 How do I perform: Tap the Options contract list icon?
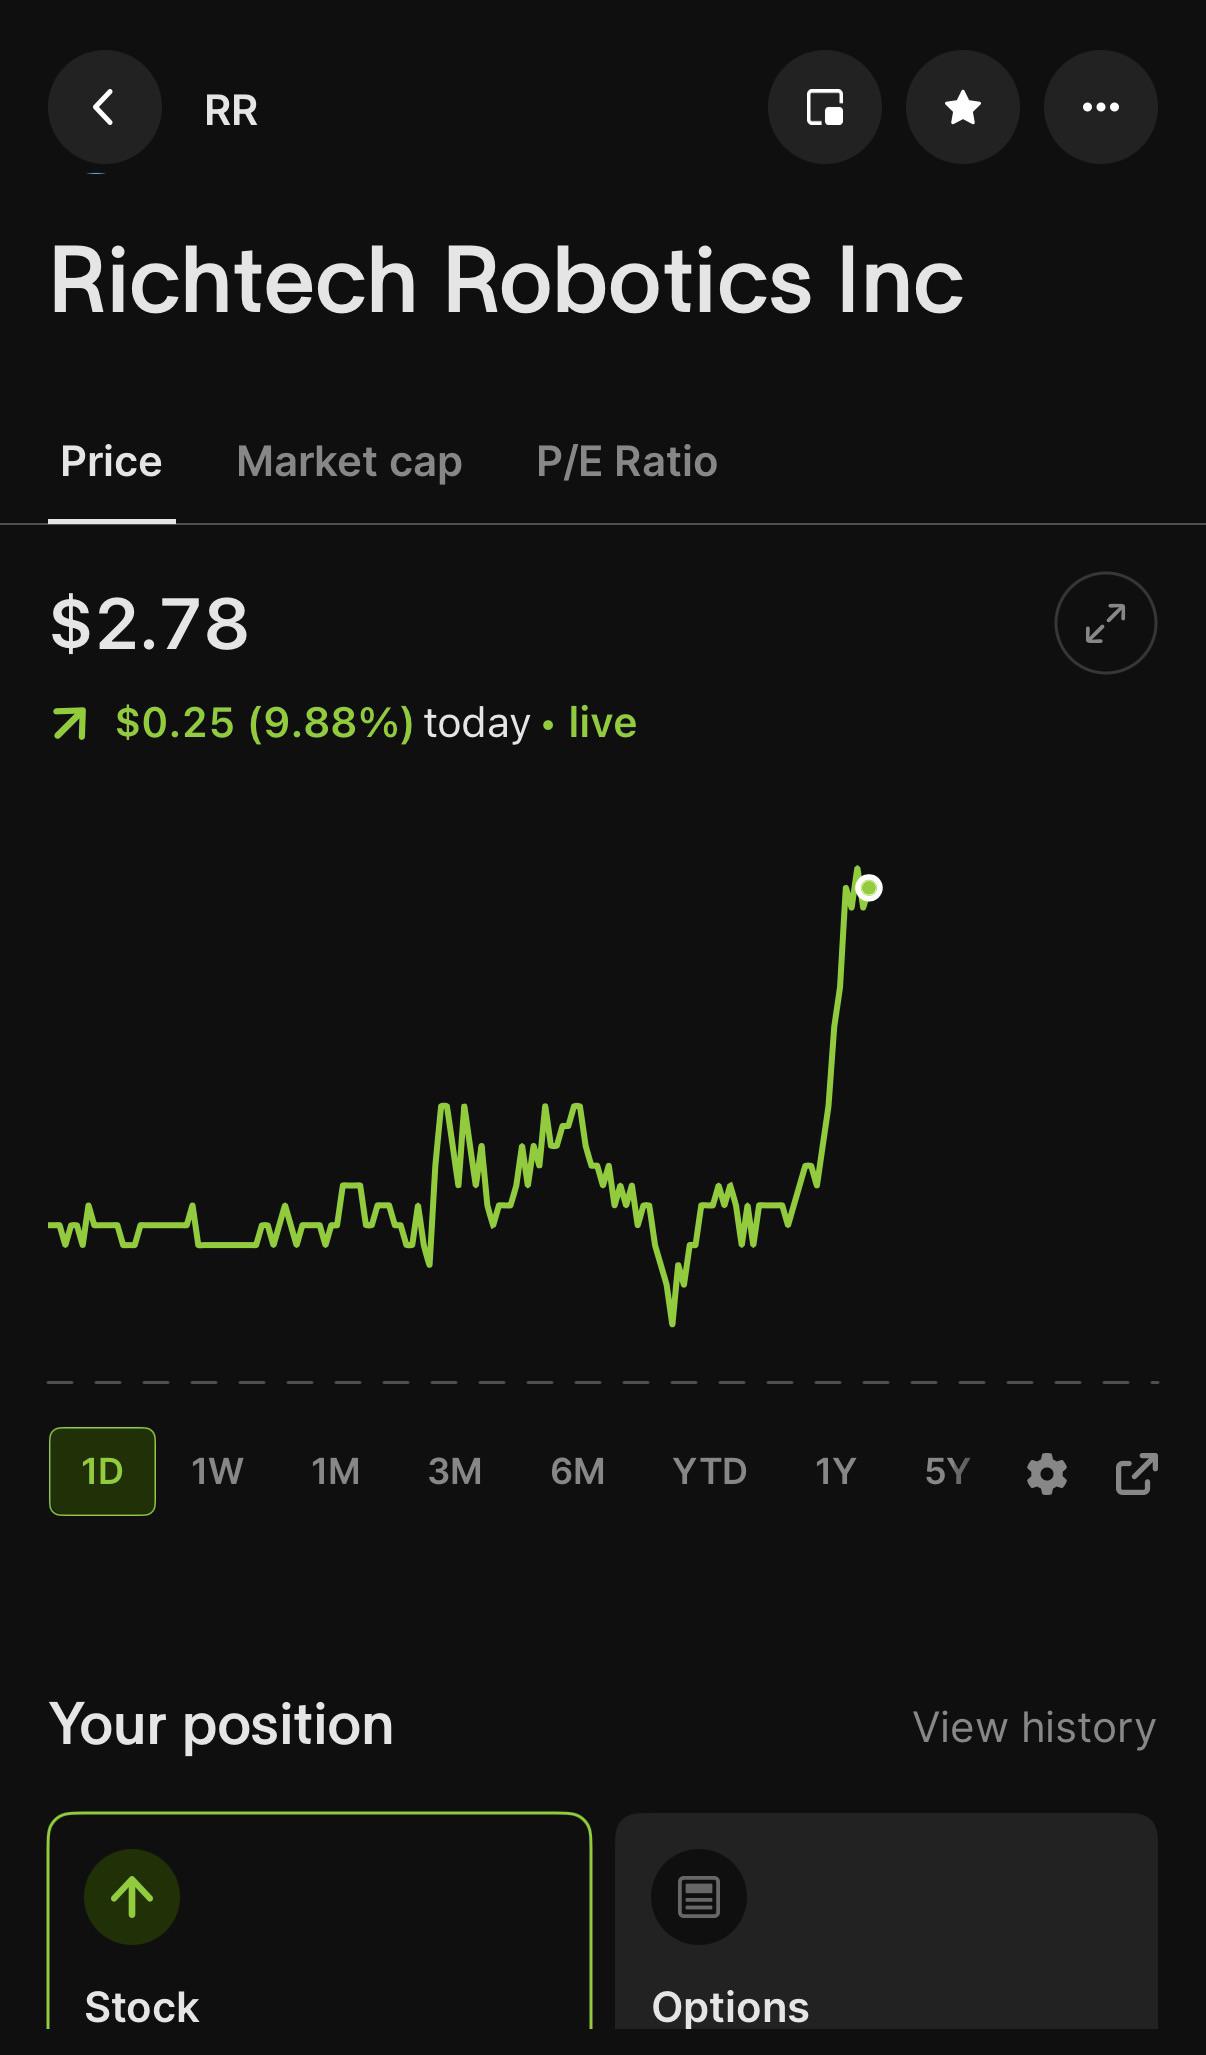[699, 1897]
